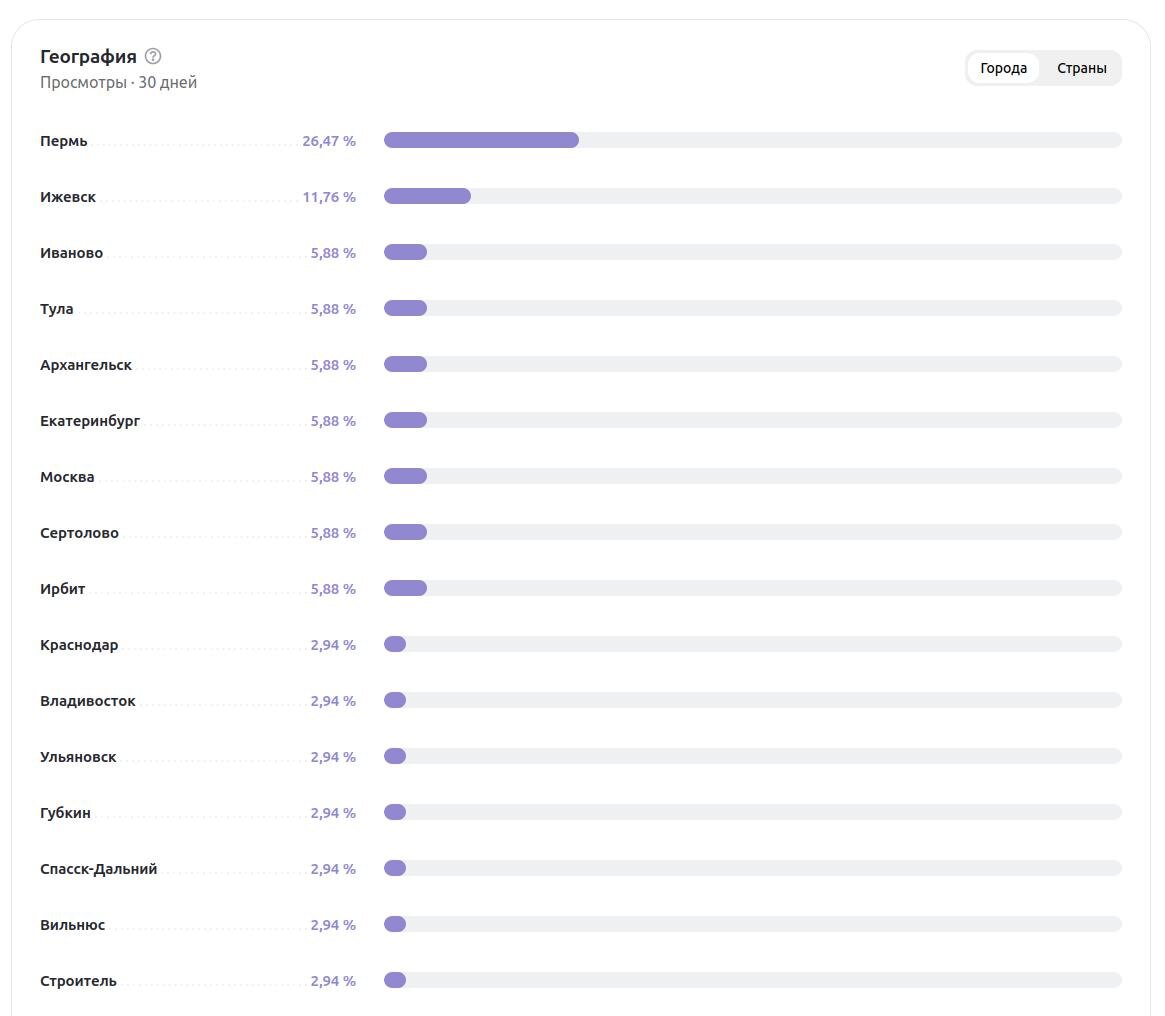Screen dimensions: 1165x1016
Task: Click the Ижевск progress bar
Action: 753,196
